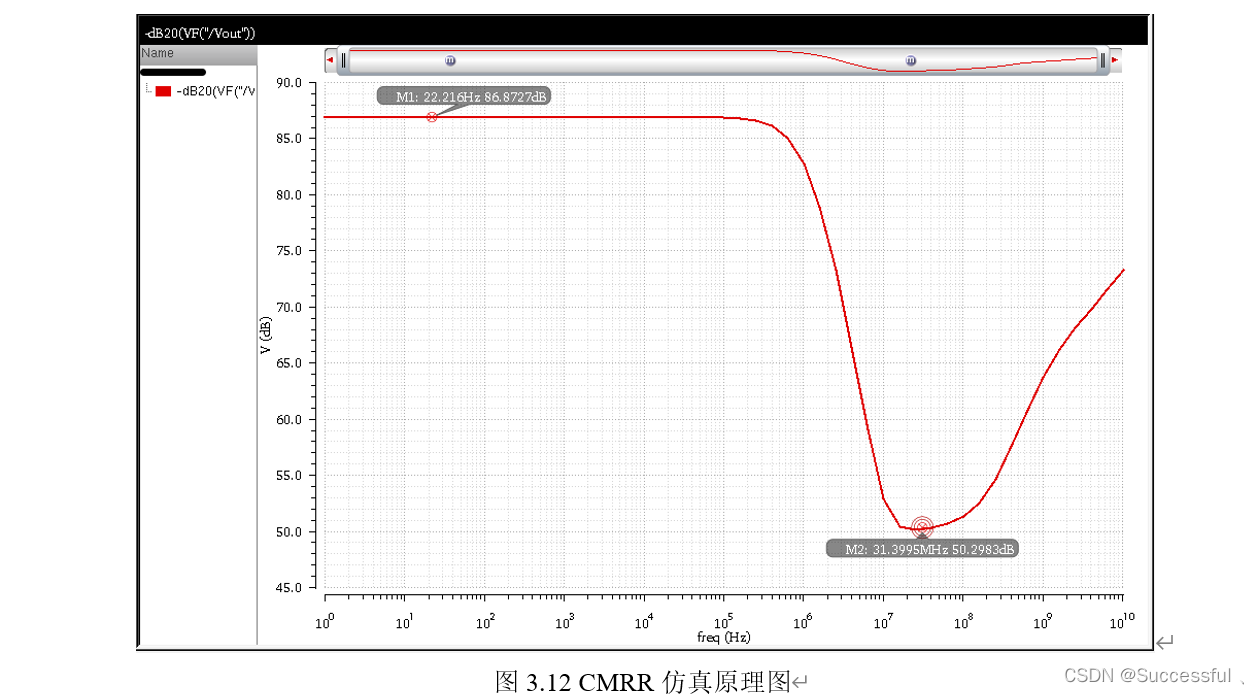Grab the right handle of the overview zoom bar
The height and width of the screenshot is (694, 1259).
(x=1103, y=60)
